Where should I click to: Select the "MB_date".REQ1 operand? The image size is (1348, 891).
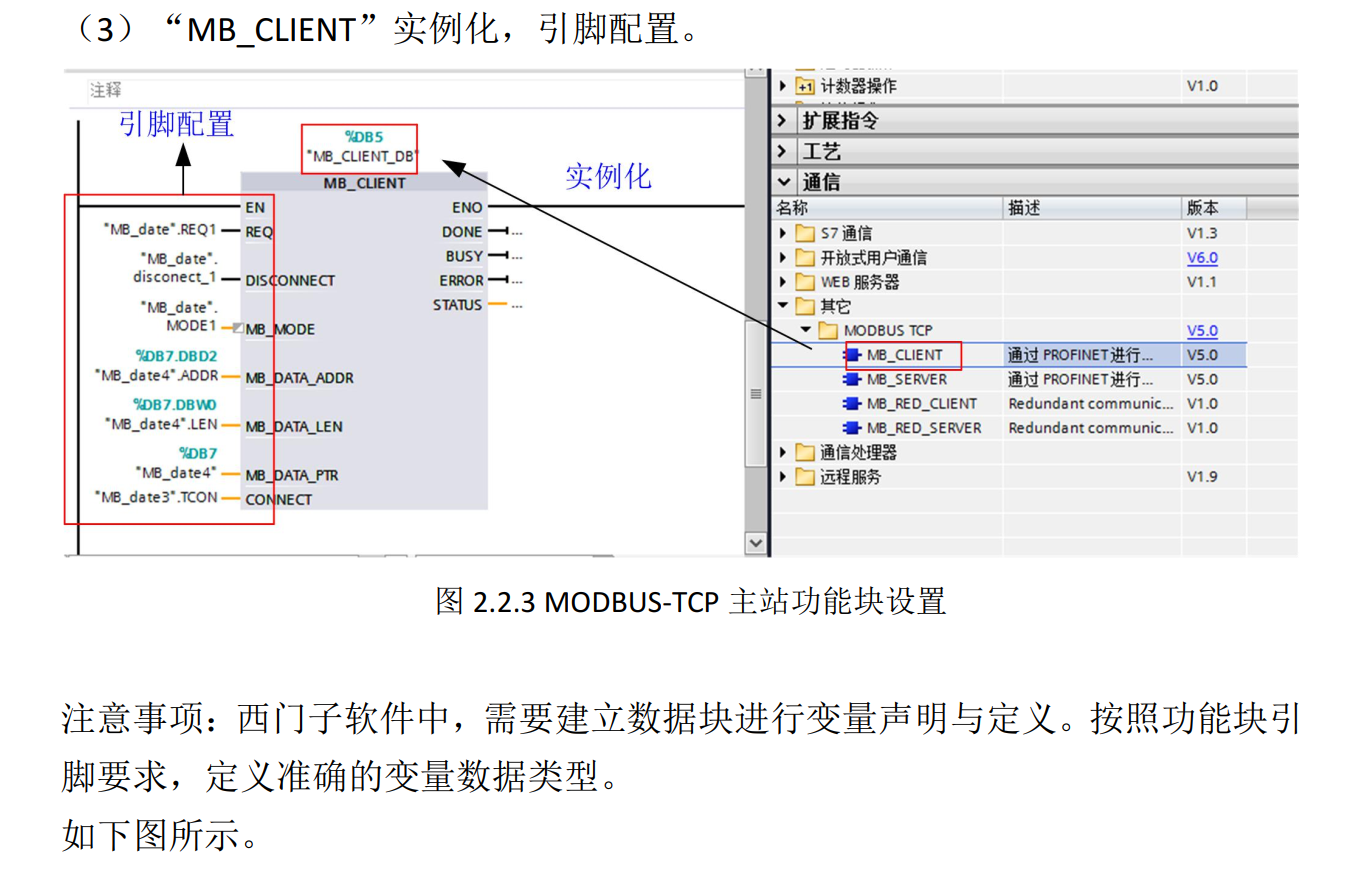point(160,230)
